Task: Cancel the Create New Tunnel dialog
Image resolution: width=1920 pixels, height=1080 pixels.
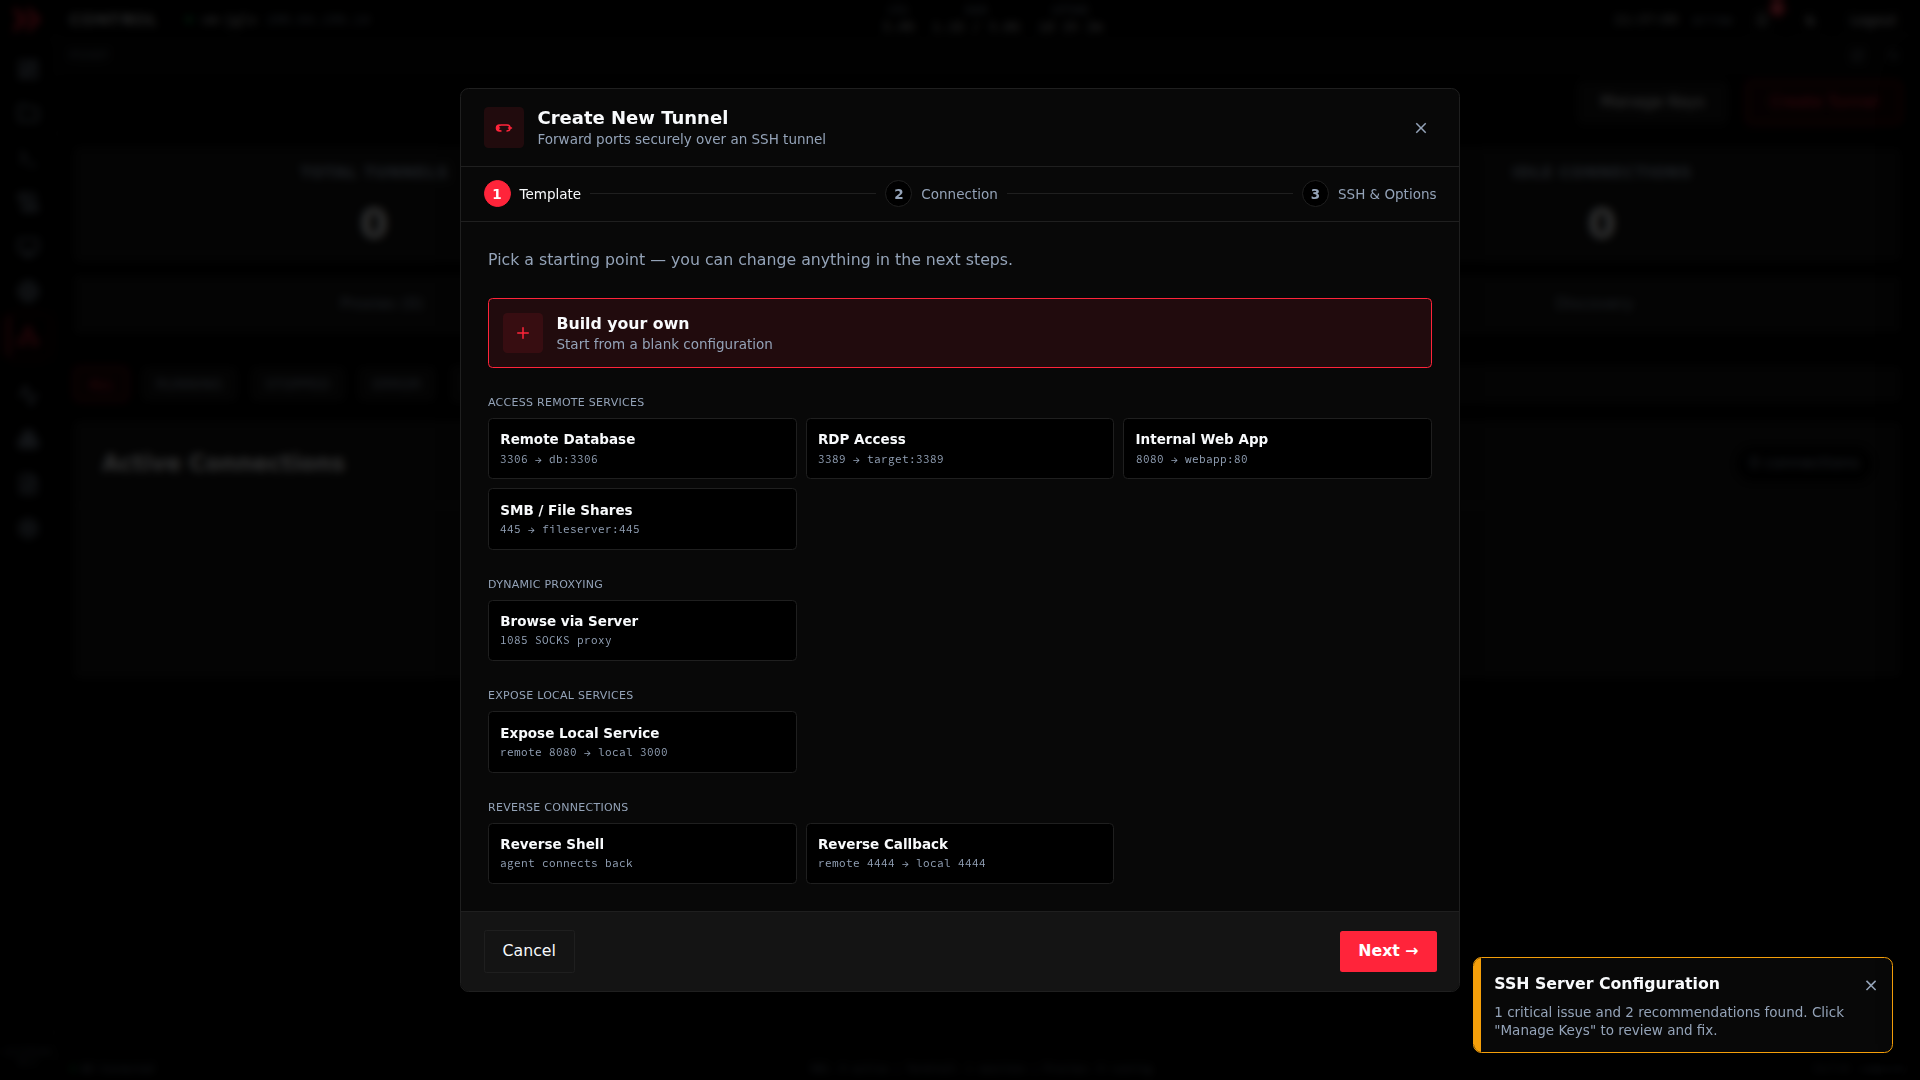Action: 529,951
